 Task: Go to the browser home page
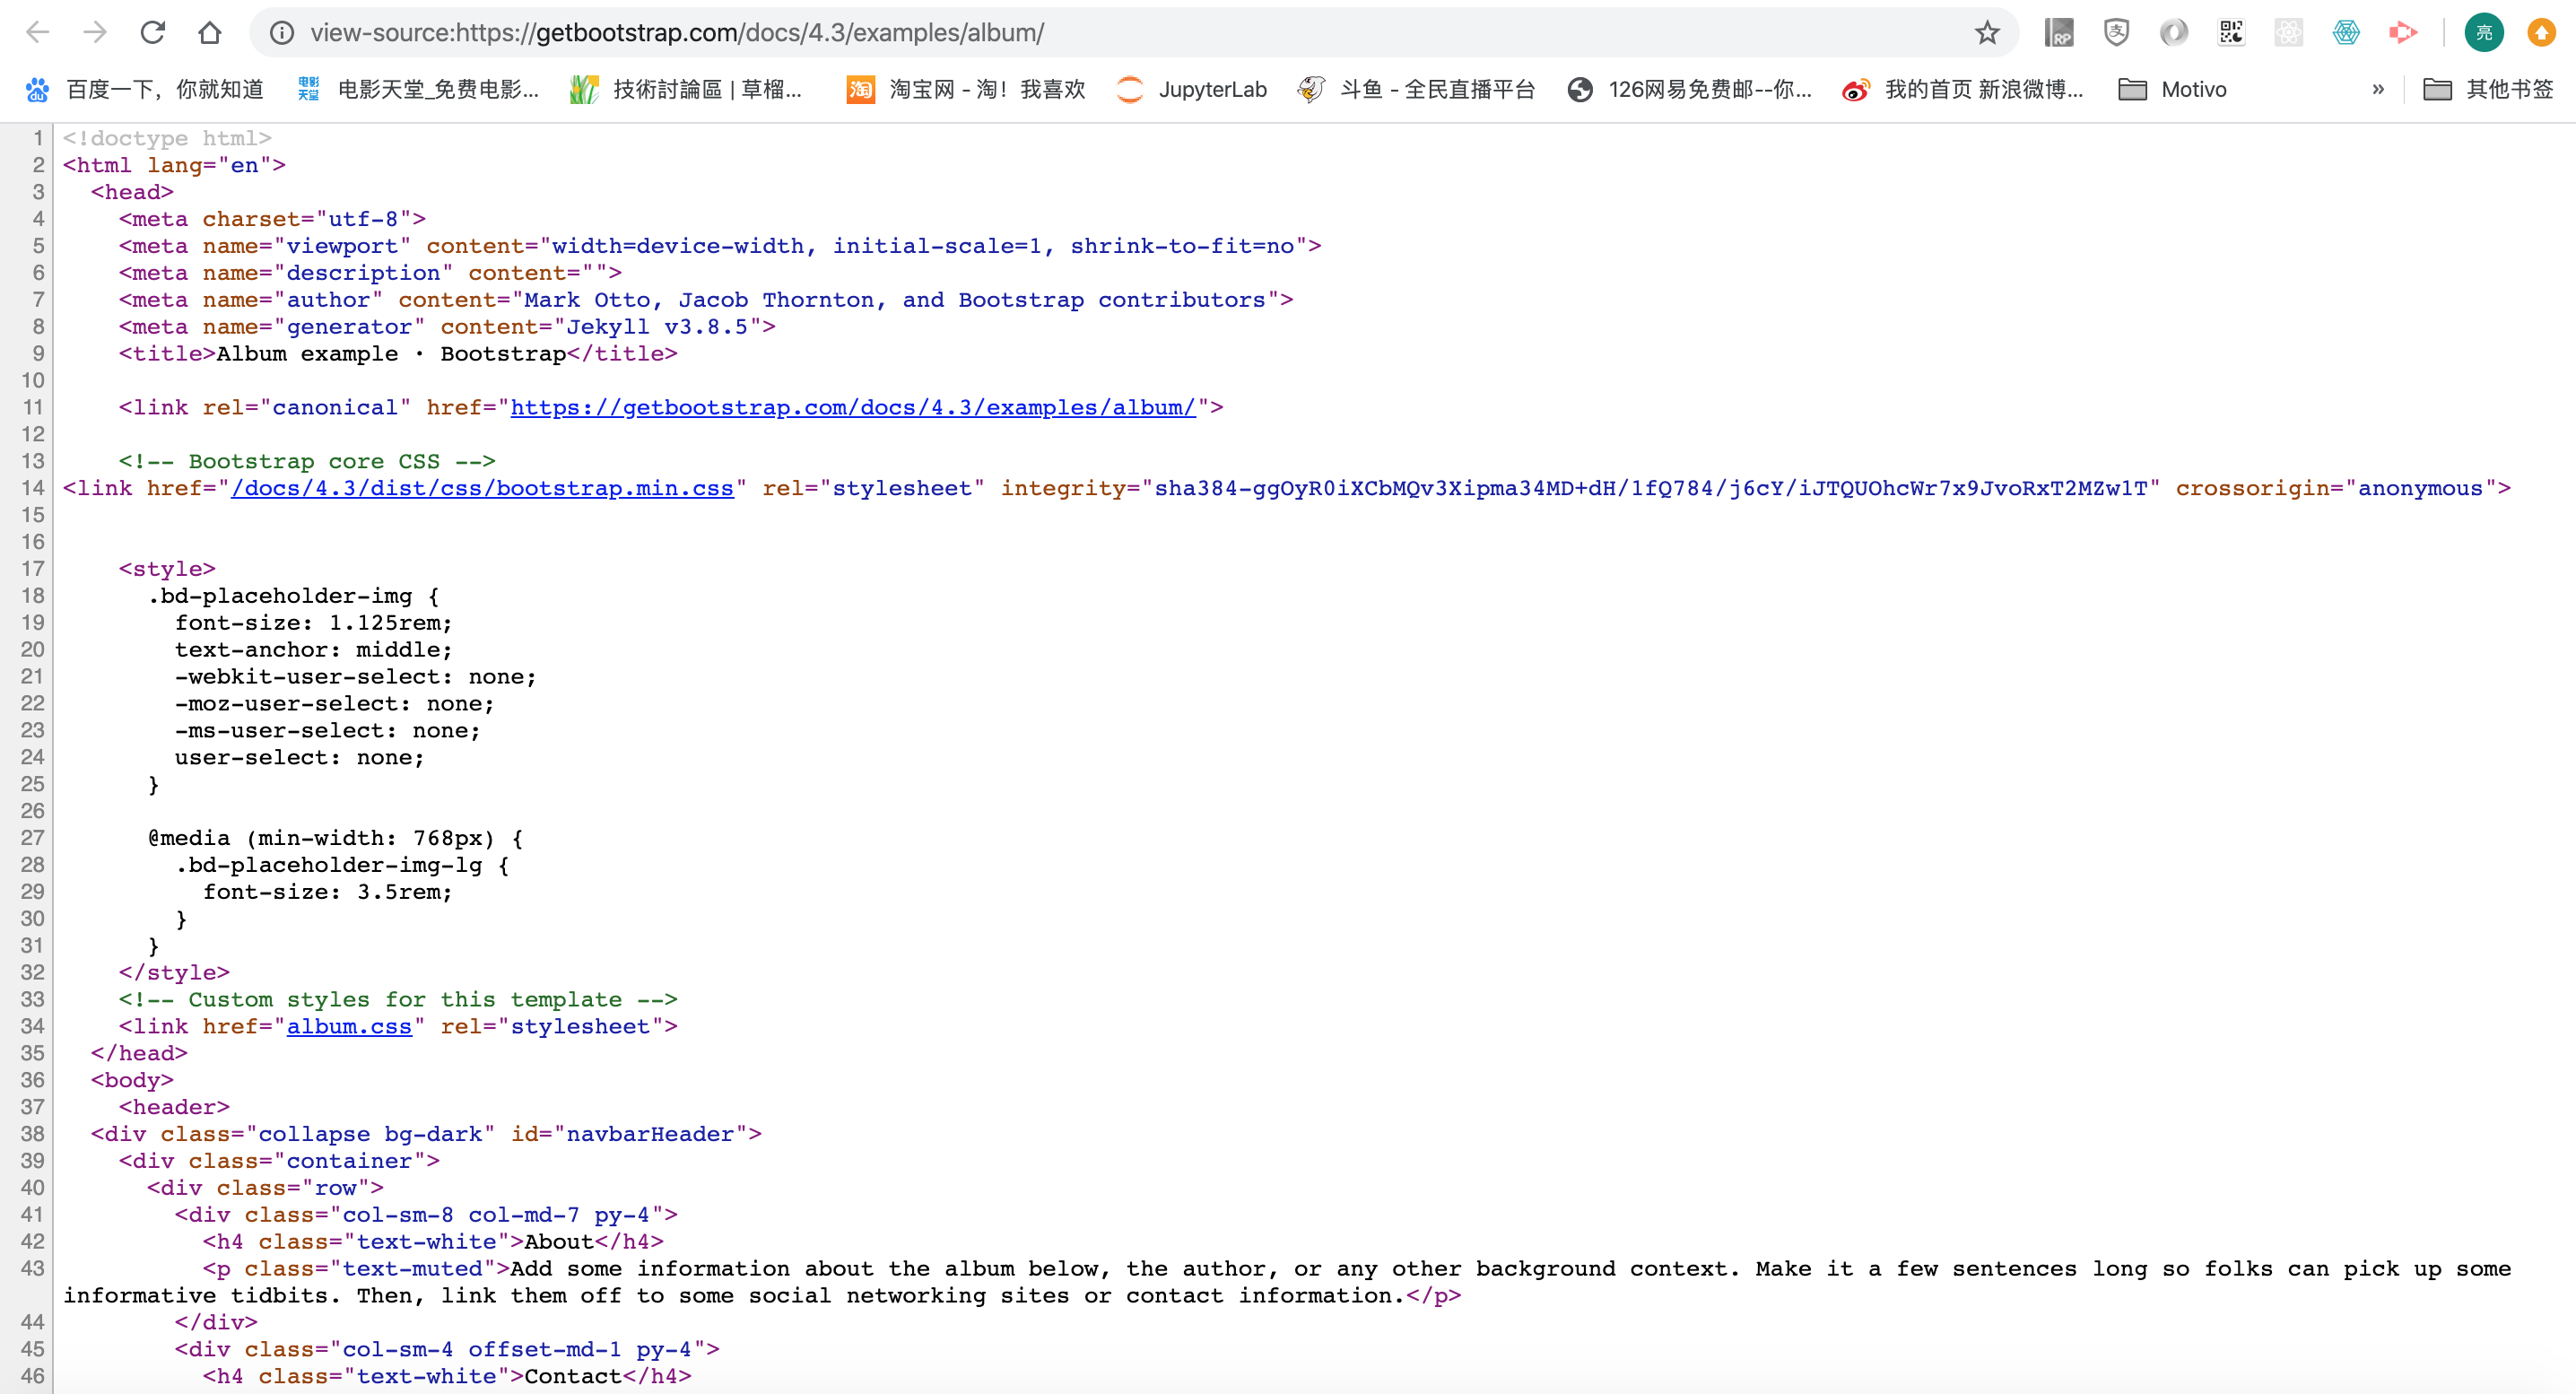[x=209, y=33]
